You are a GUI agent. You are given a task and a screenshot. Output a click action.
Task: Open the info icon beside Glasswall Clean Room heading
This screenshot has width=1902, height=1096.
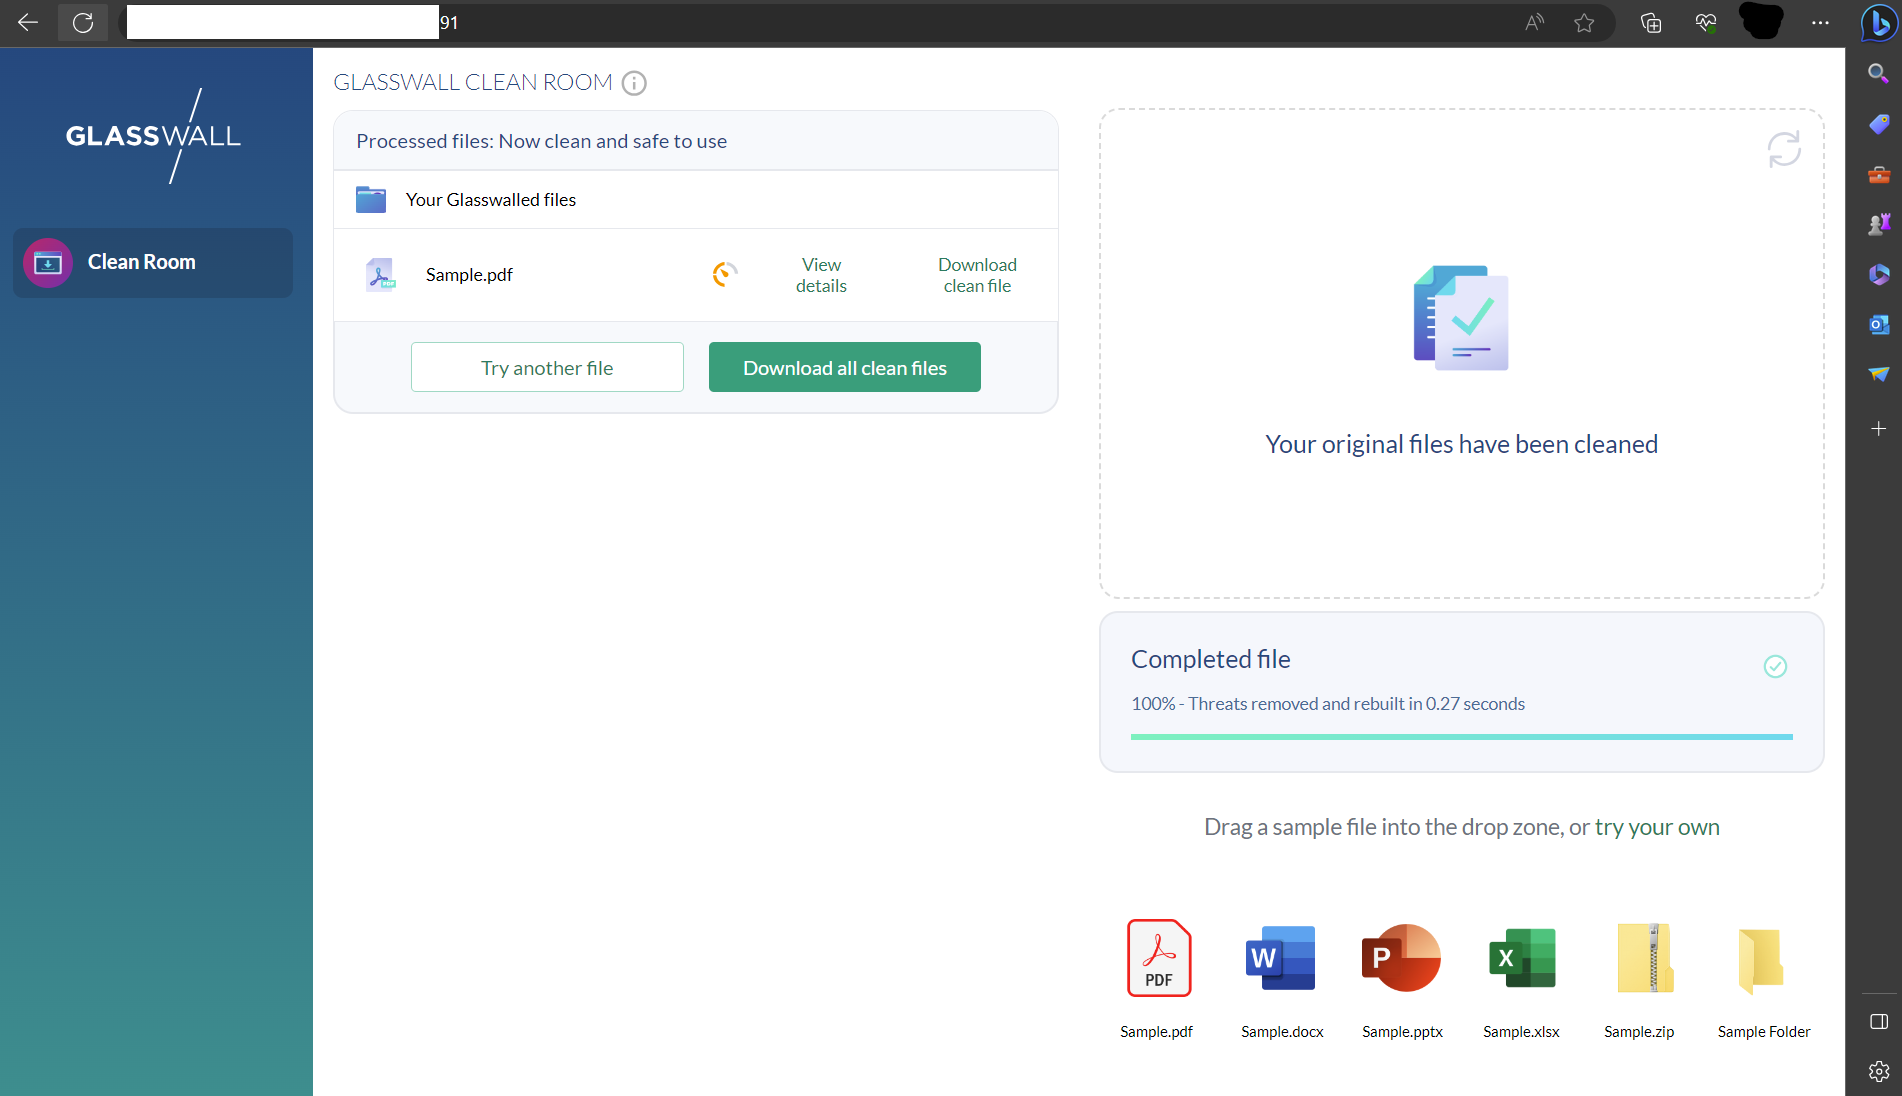tap(634, 83)
